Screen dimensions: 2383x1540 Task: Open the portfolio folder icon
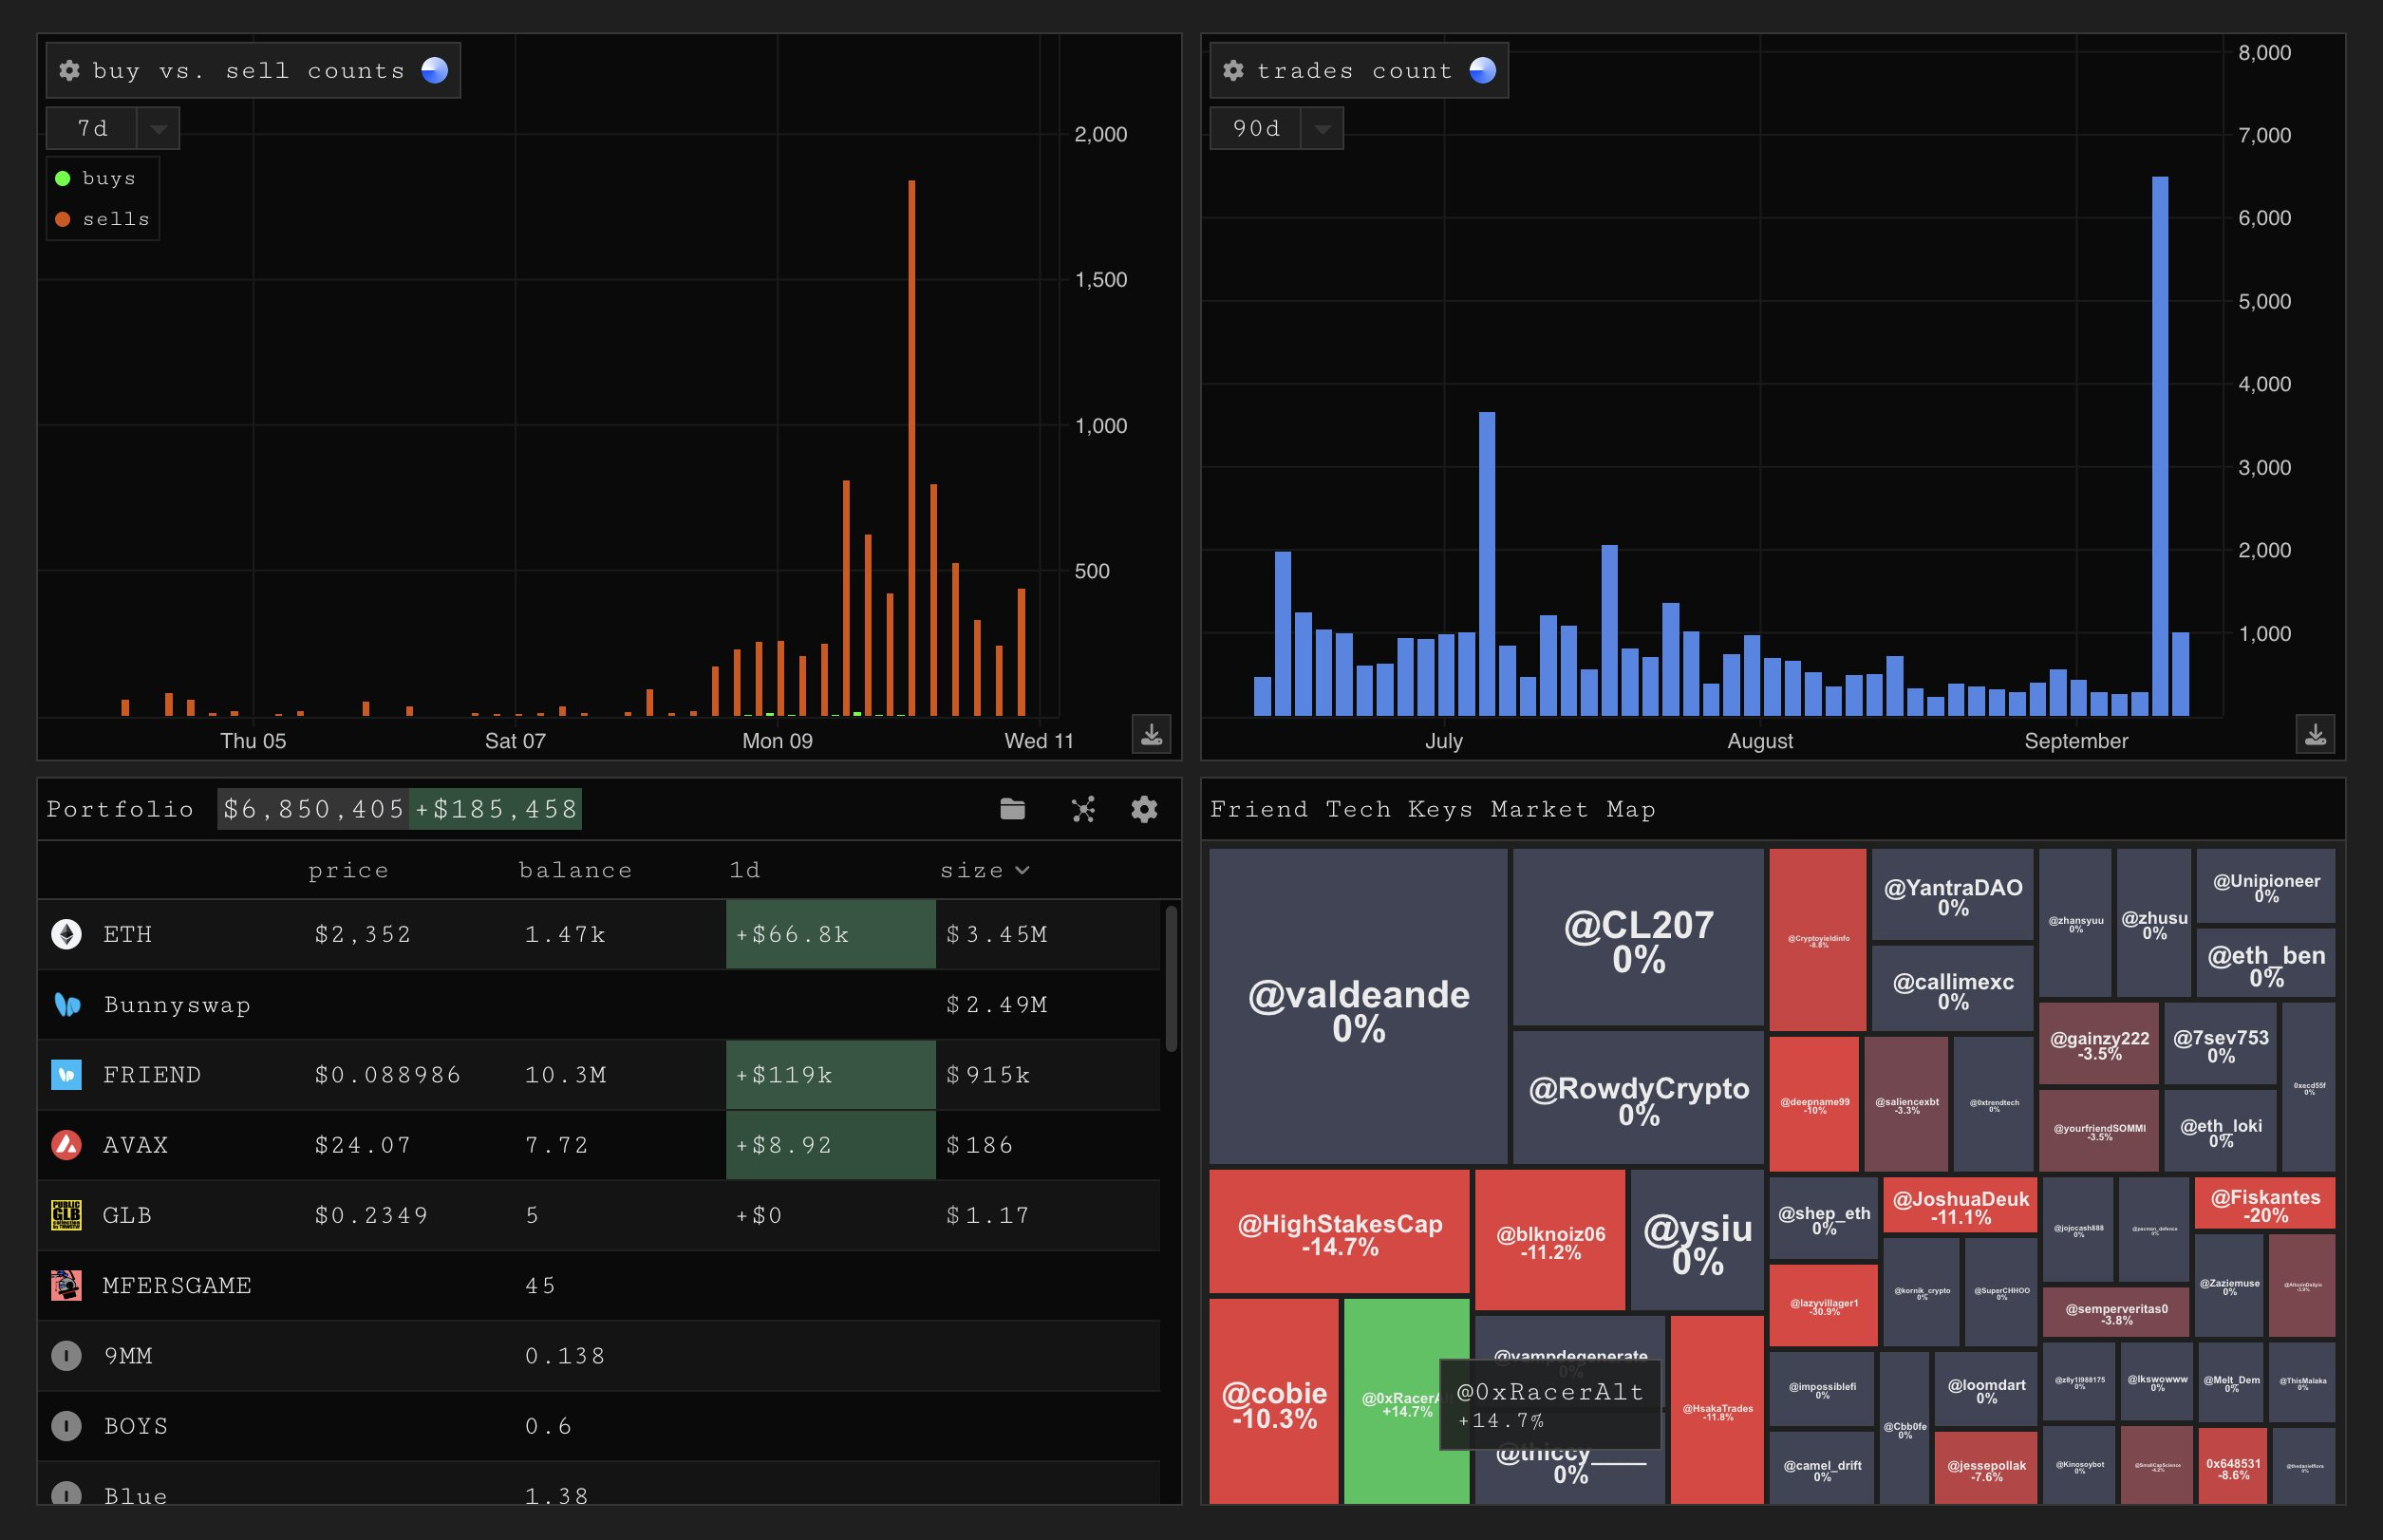1012,809
